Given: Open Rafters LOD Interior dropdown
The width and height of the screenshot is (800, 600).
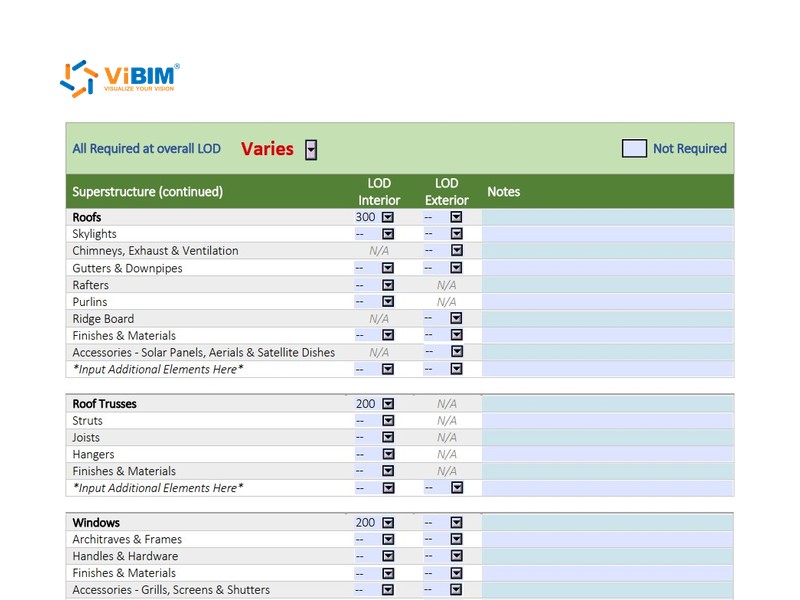Looking at the screenshot, I should point(388,285).
